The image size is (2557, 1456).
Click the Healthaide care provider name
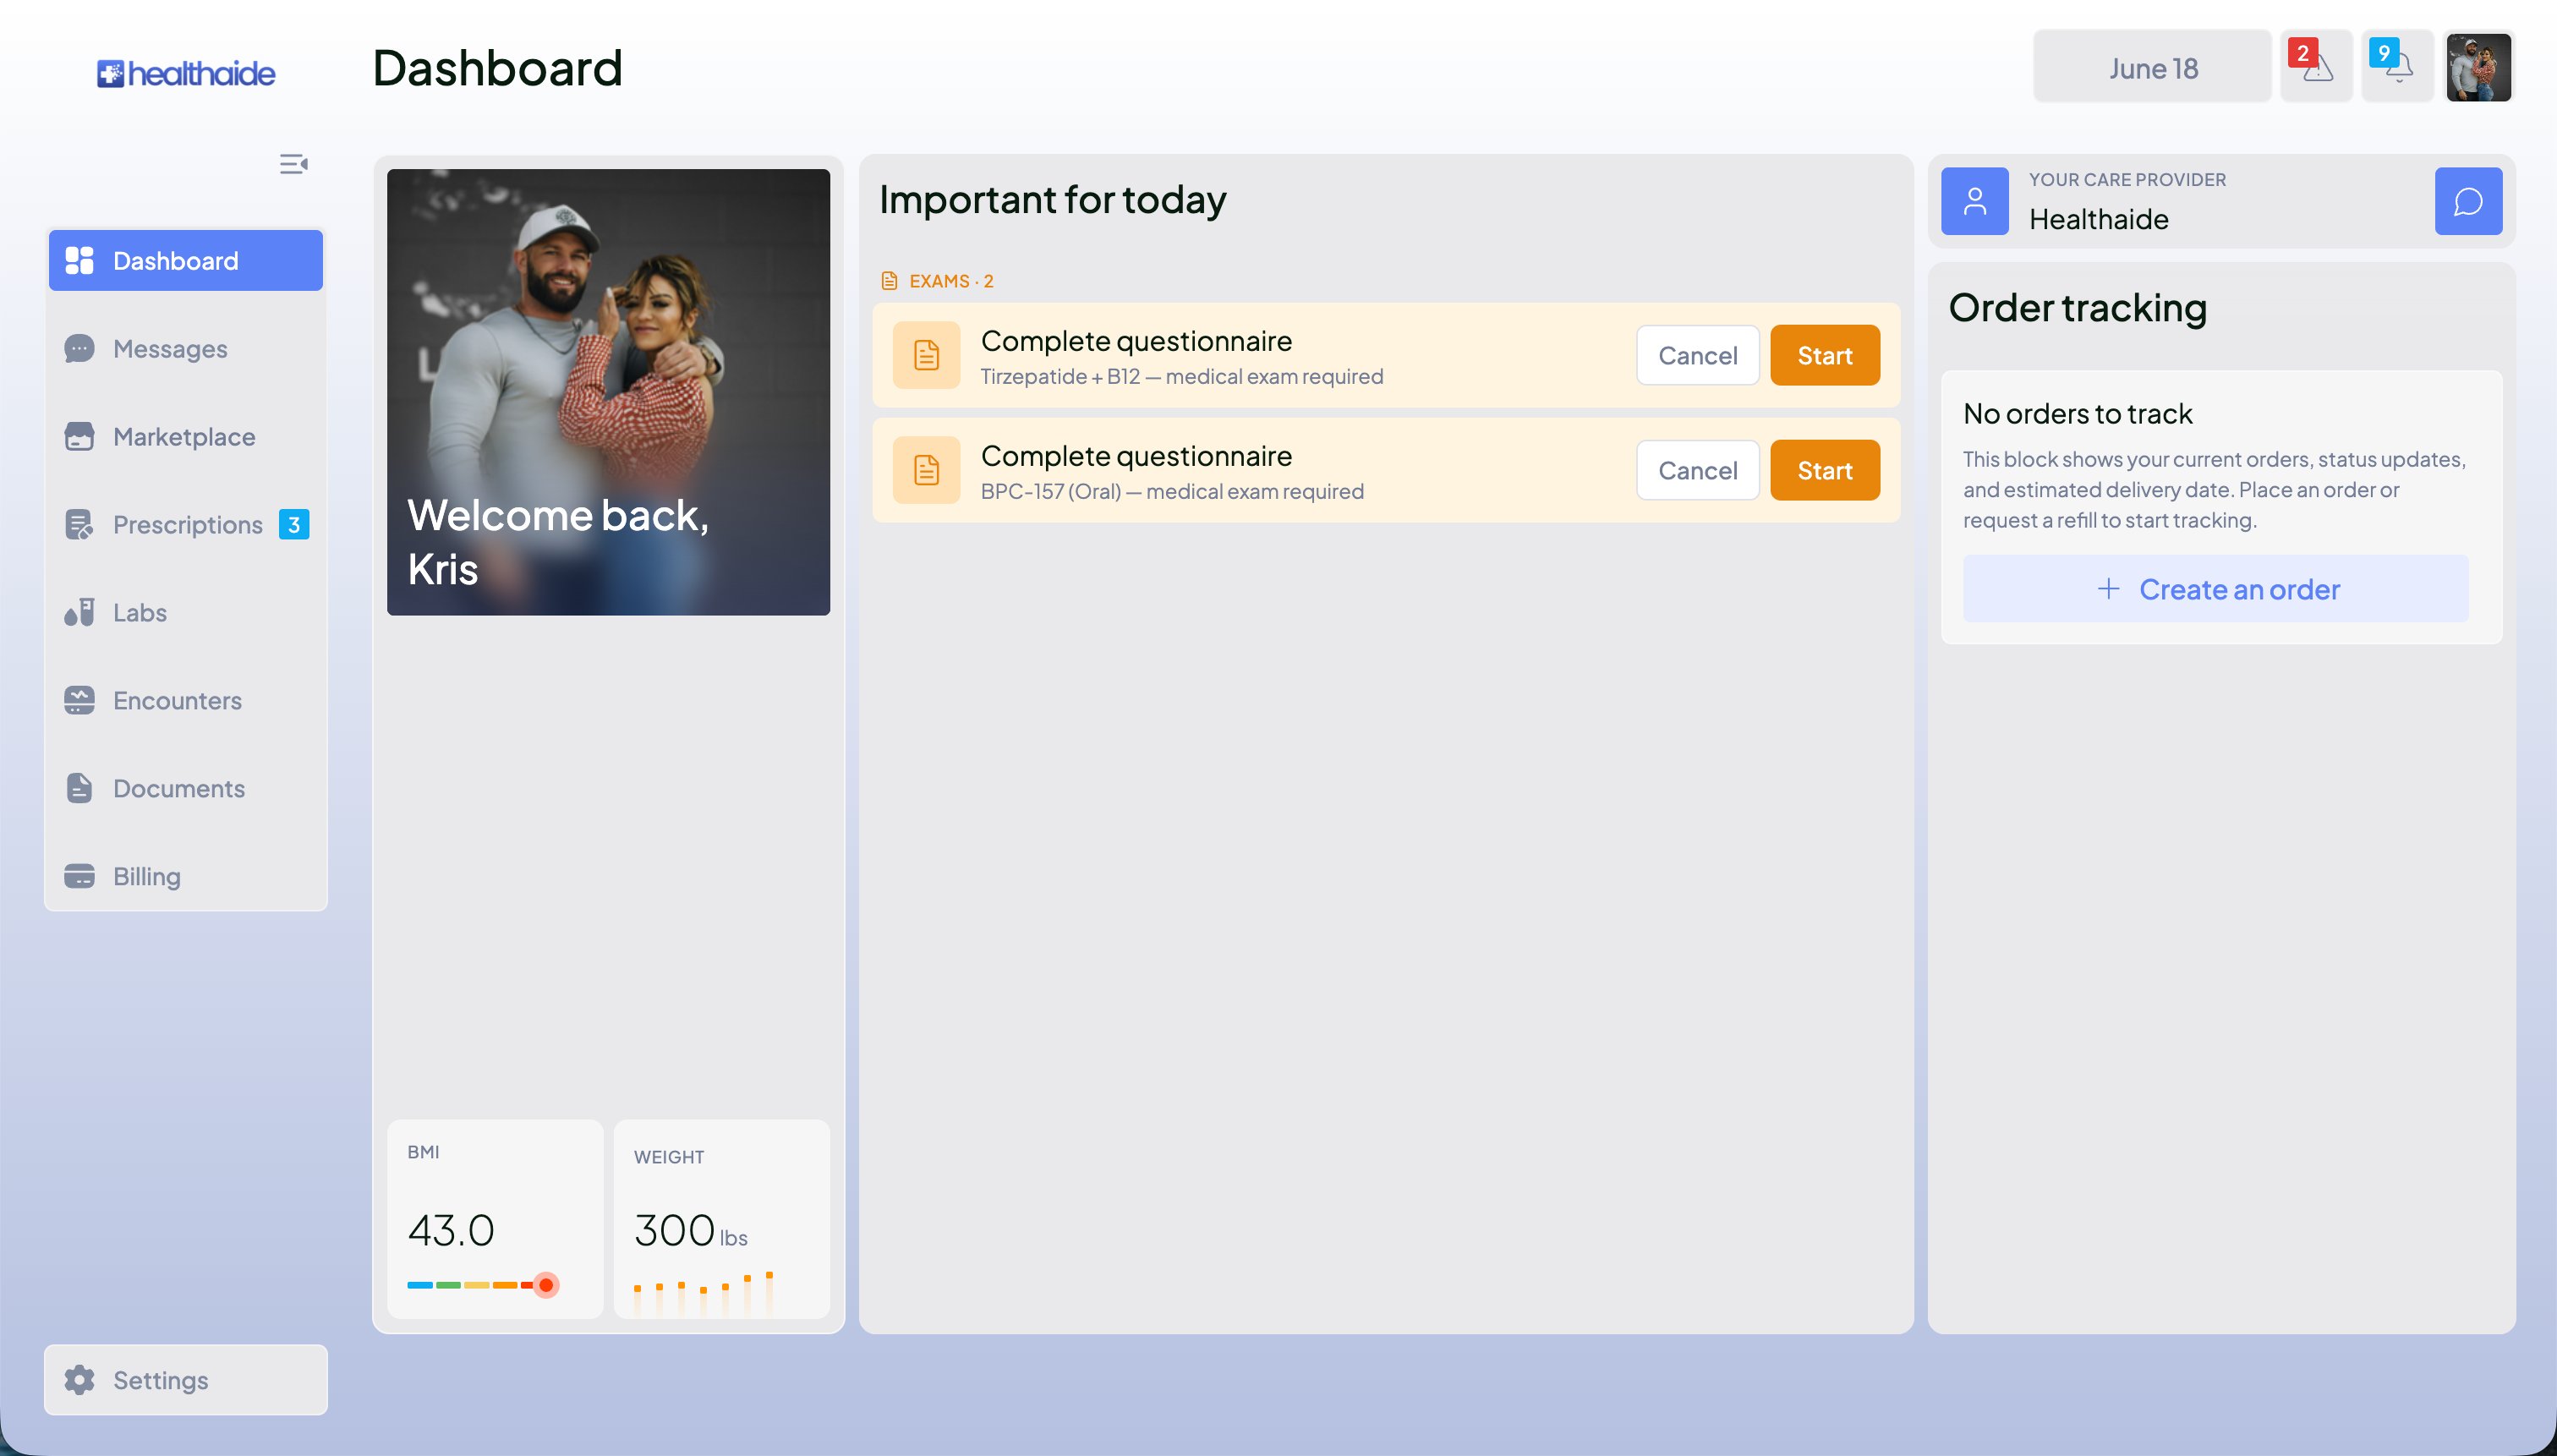pos(2099,219)
